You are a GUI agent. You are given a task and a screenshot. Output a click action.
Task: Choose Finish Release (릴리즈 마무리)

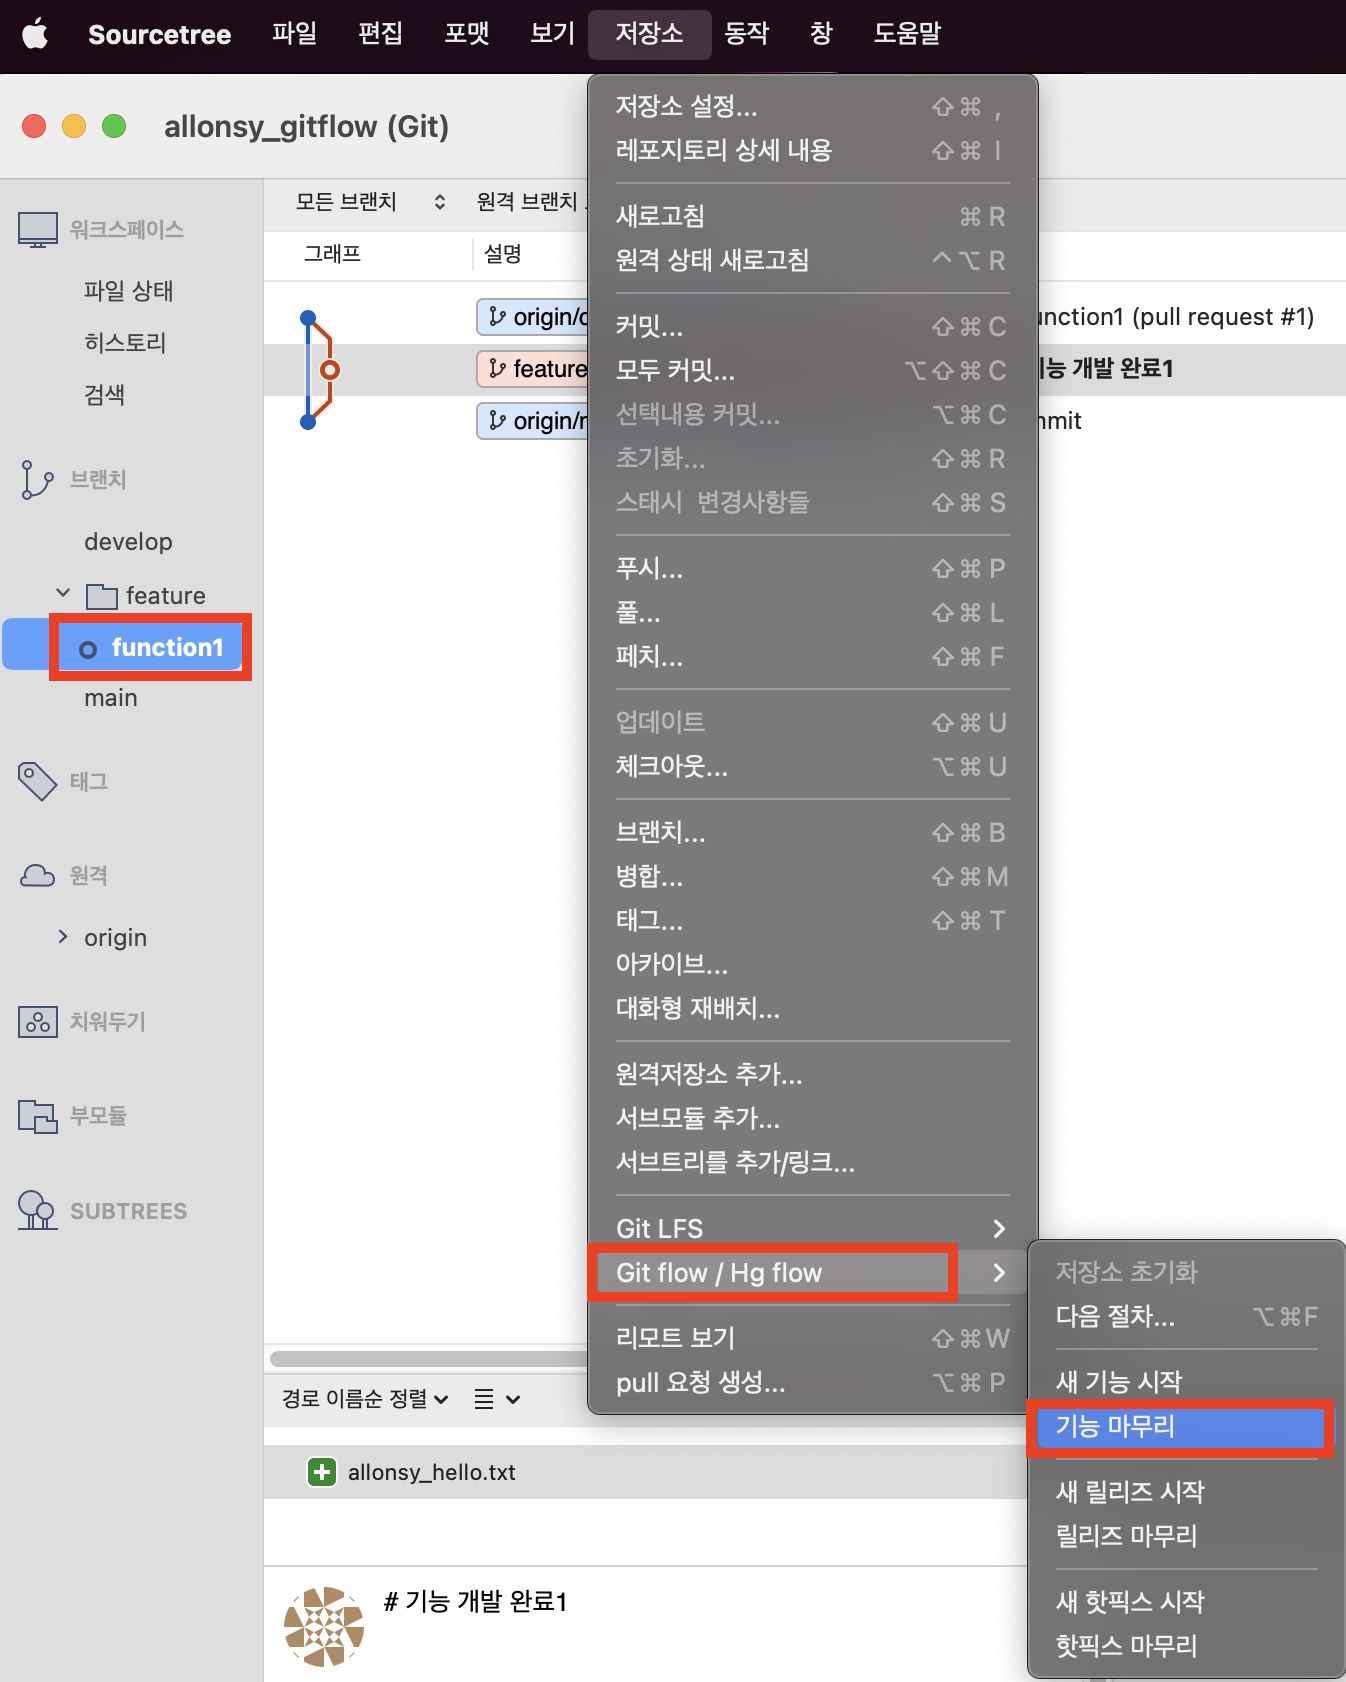click(1186, 1536)
